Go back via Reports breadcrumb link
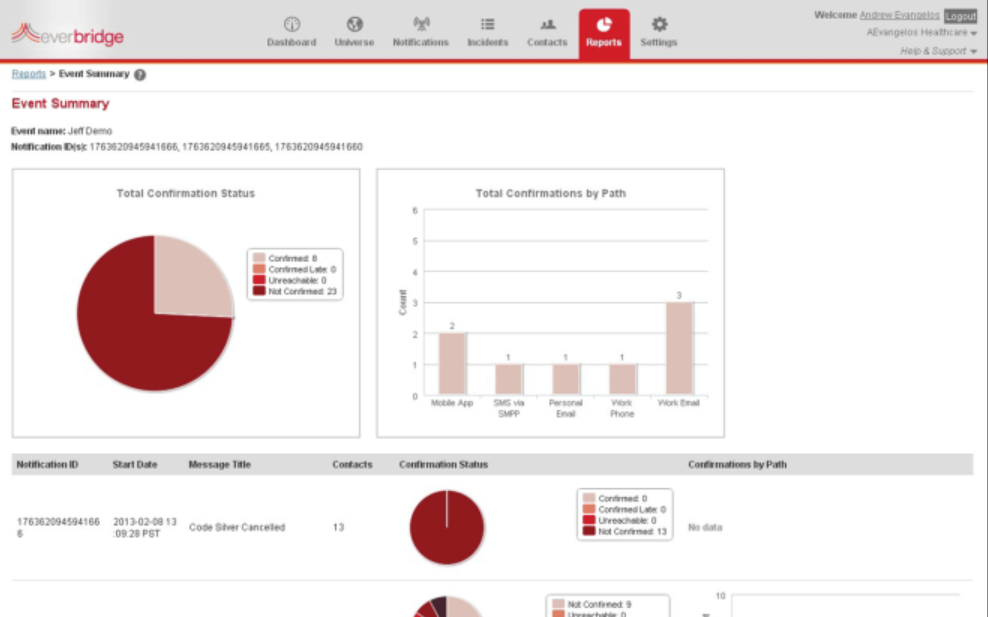The image size is (988, 617). pos(28,74)
